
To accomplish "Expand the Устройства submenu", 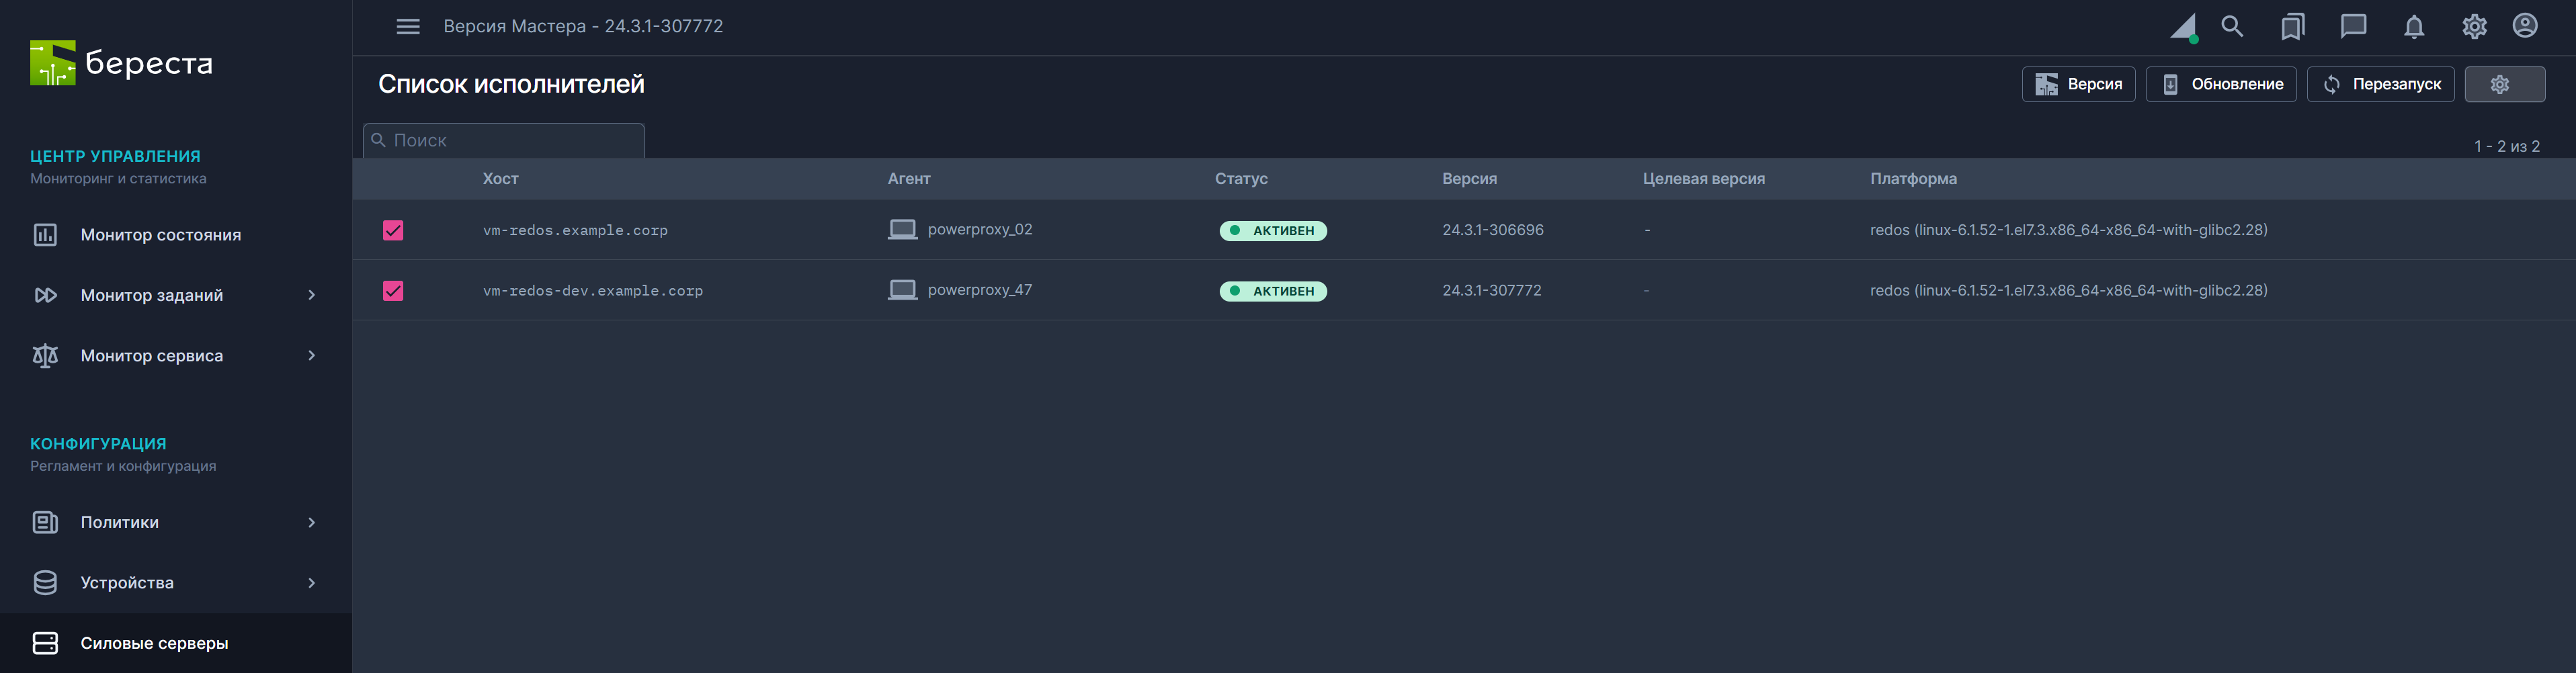I will (311, 583).
